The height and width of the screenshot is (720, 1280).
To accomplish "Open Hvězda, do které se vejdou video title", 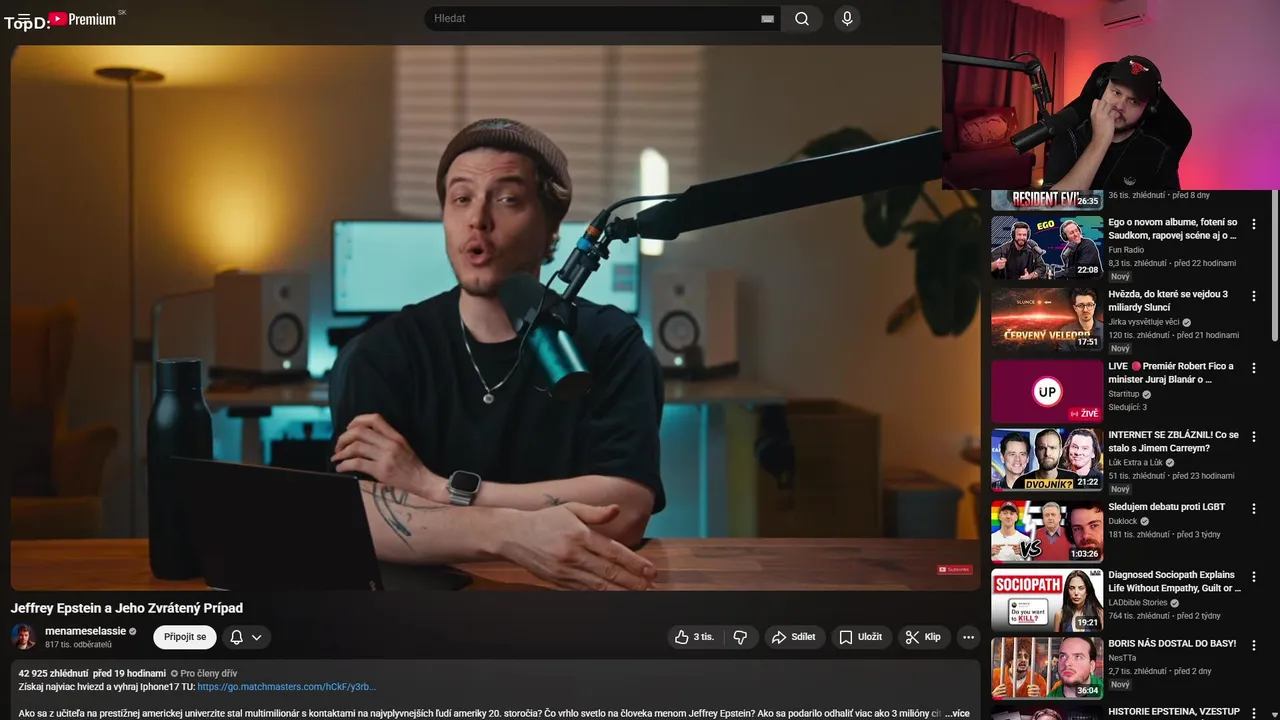I will 1168,301.
